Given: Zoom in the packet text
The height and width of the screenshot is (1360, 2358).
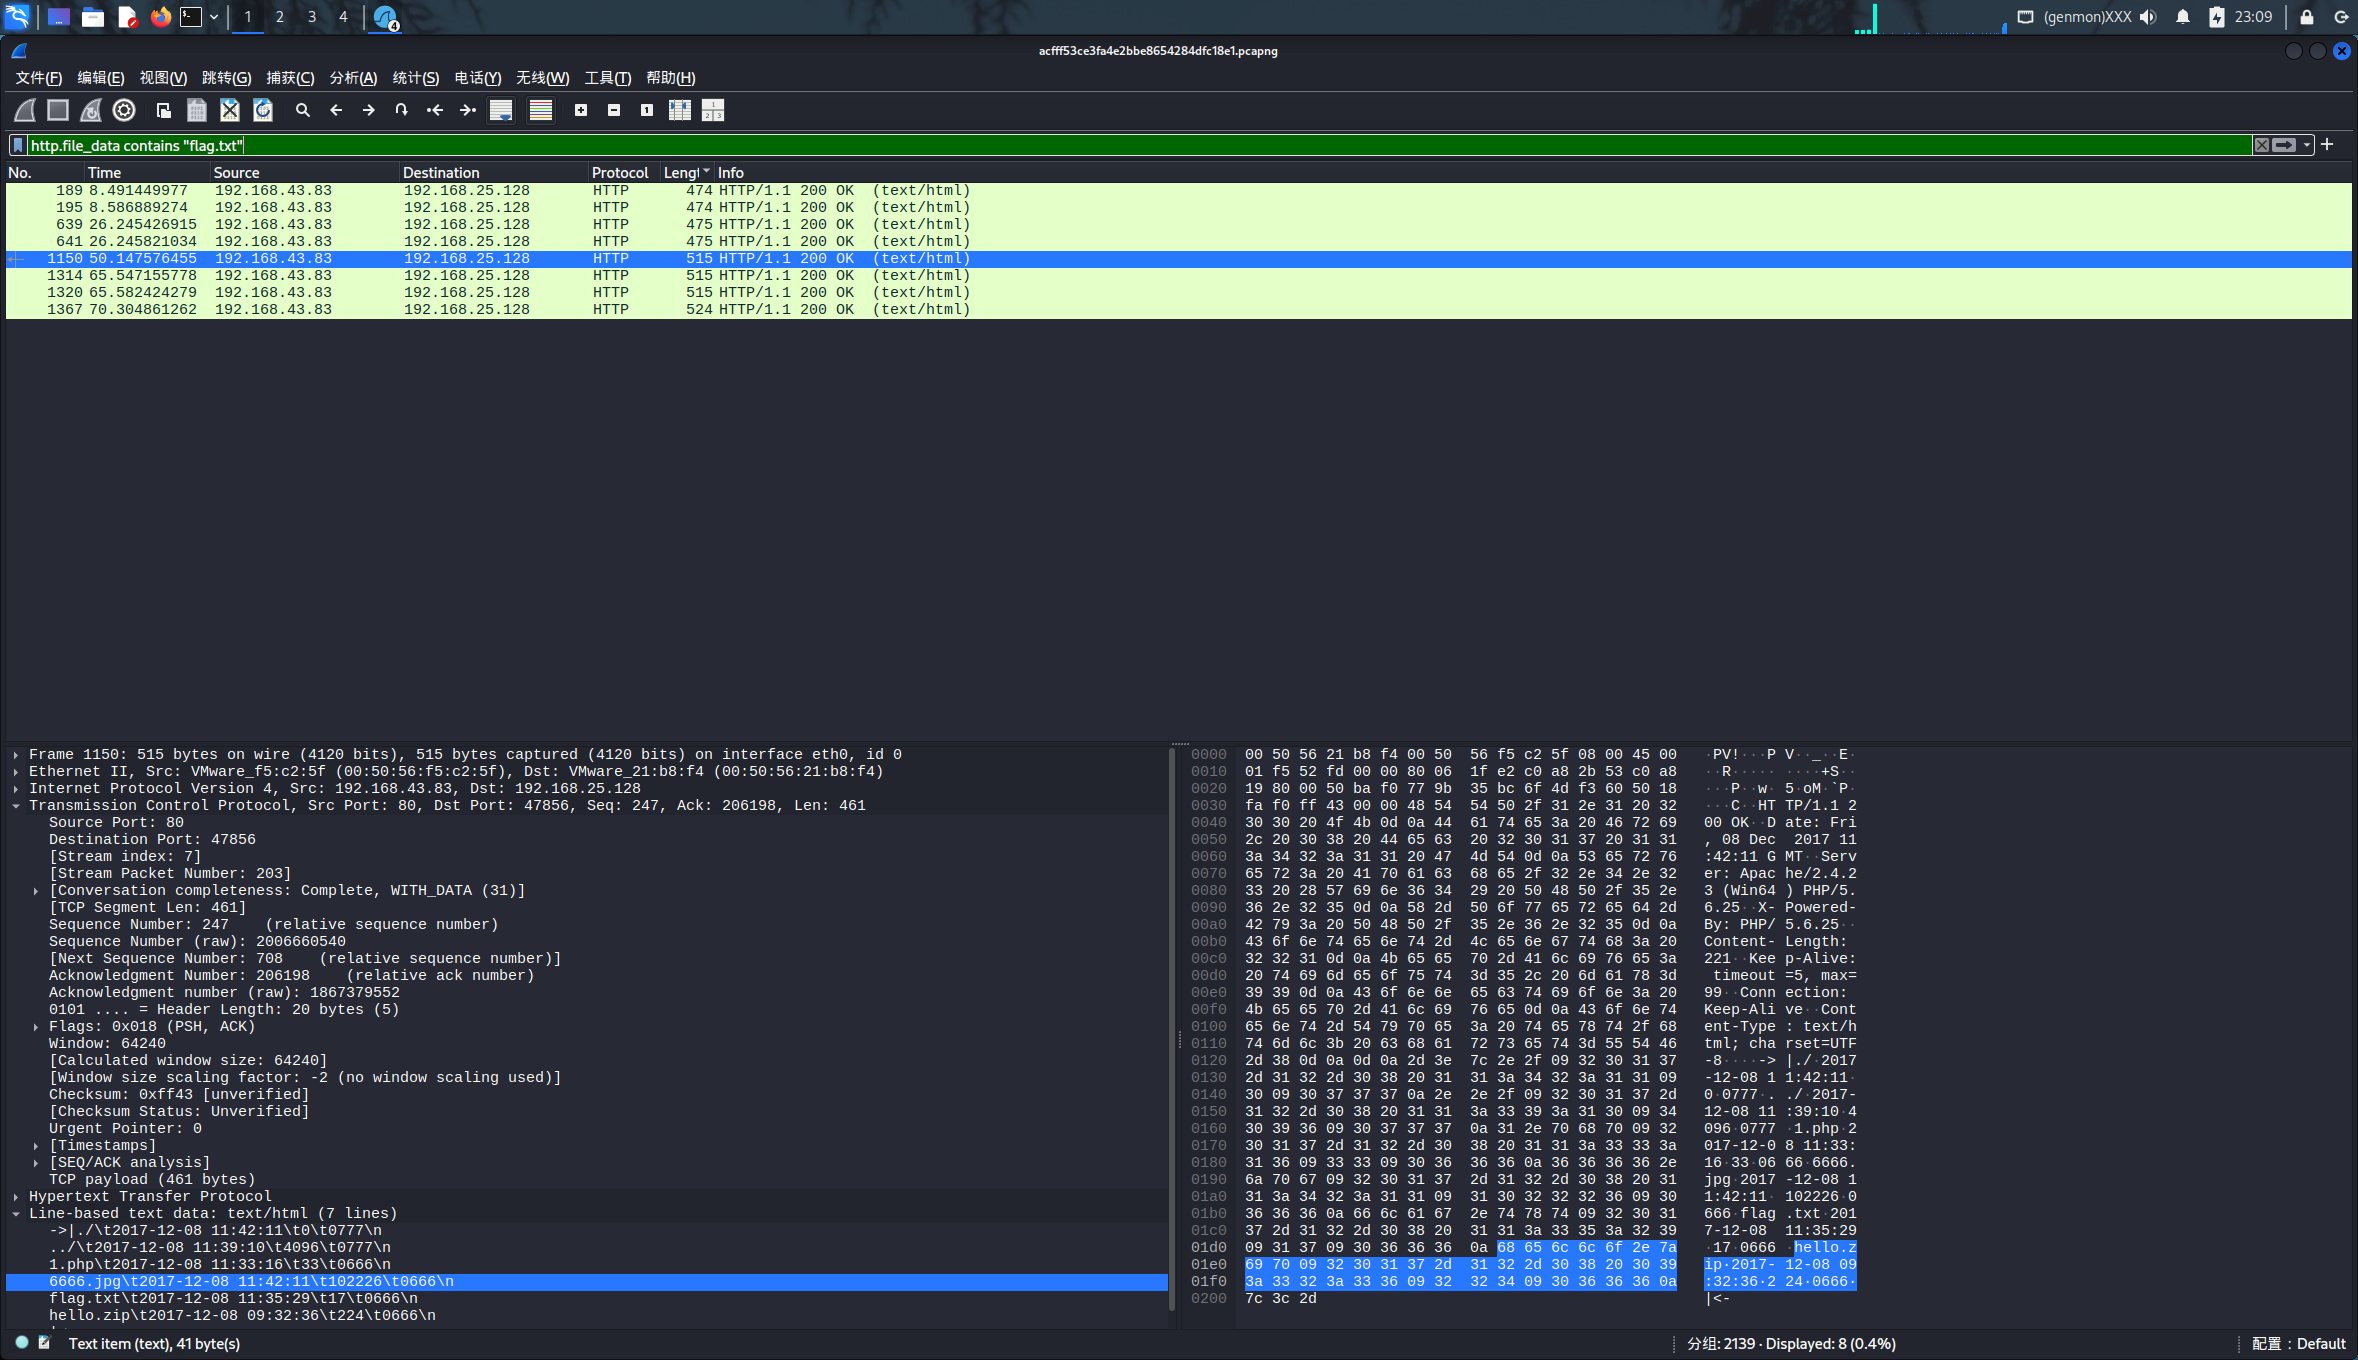Looking at the screenshot, I should 581,110.
